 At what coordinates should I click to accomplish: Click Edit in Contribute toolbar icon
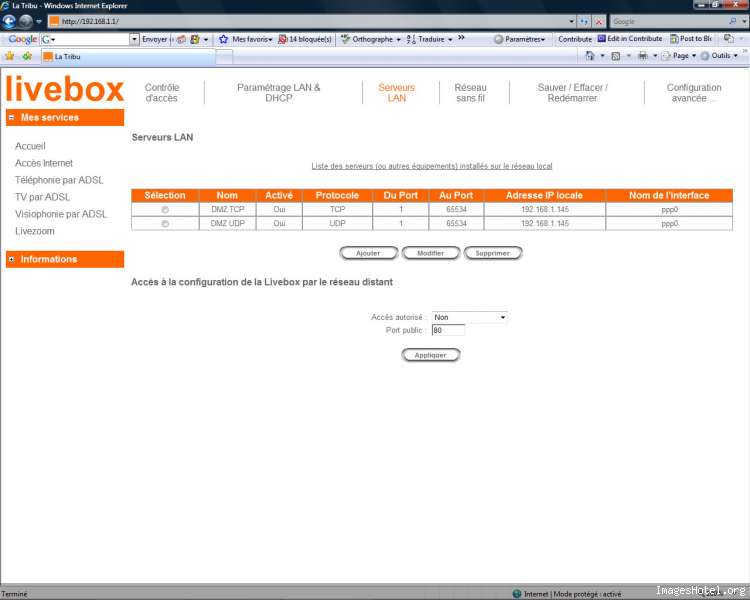tap(630, 39)
